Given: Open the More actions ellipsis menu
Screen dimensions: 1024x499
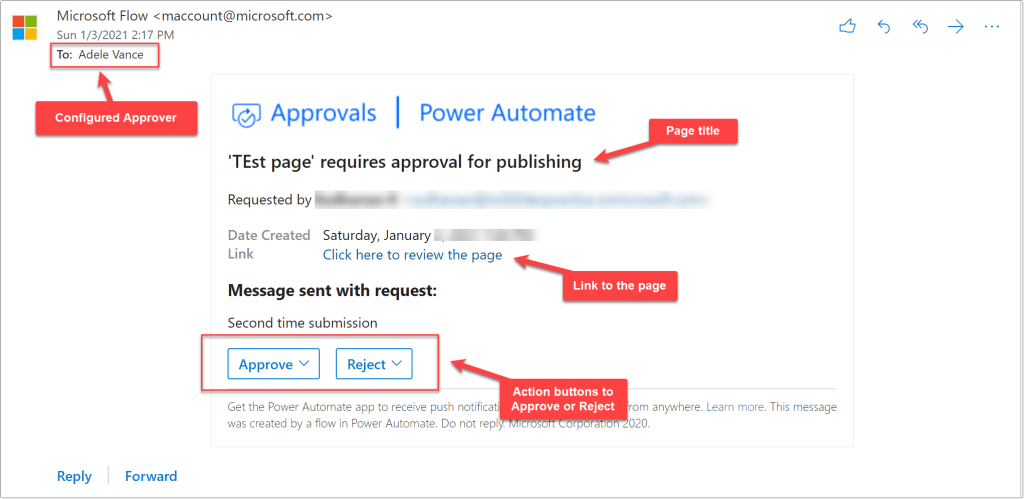Looking at the screenshot, I should (992, 27).
